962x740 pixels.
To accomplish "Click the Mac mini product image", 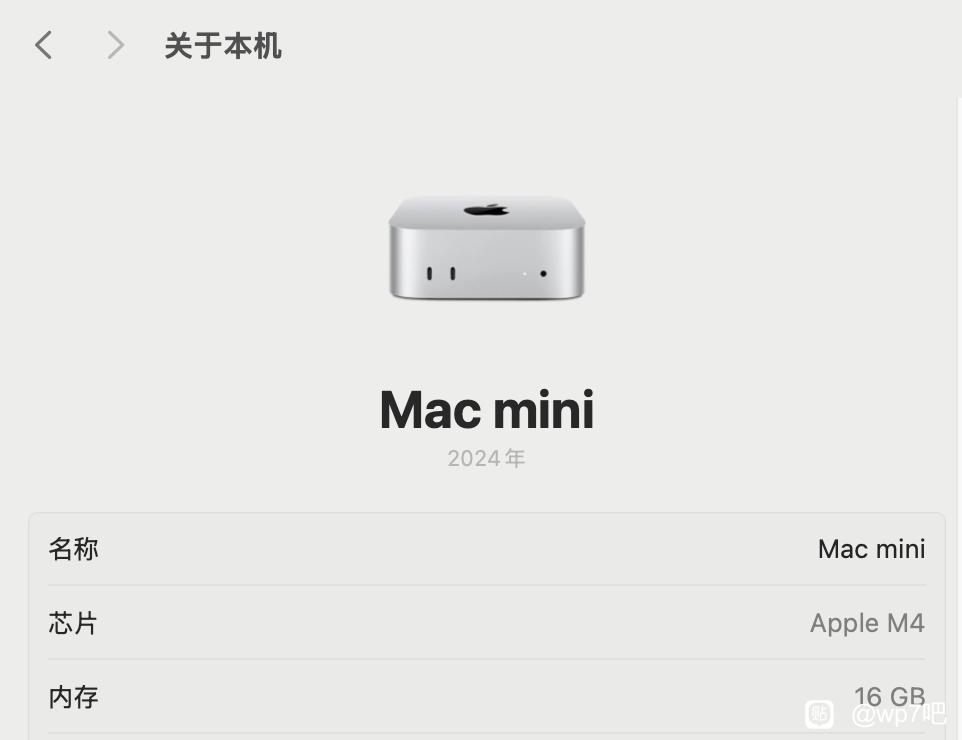I will coord(487,247).
